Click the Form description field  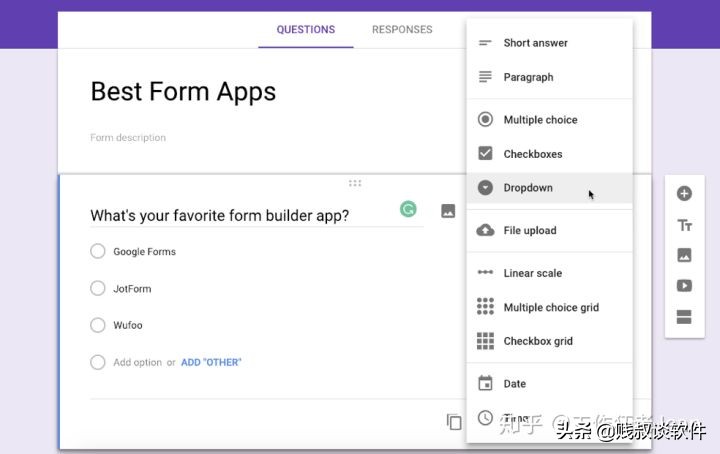128,137
